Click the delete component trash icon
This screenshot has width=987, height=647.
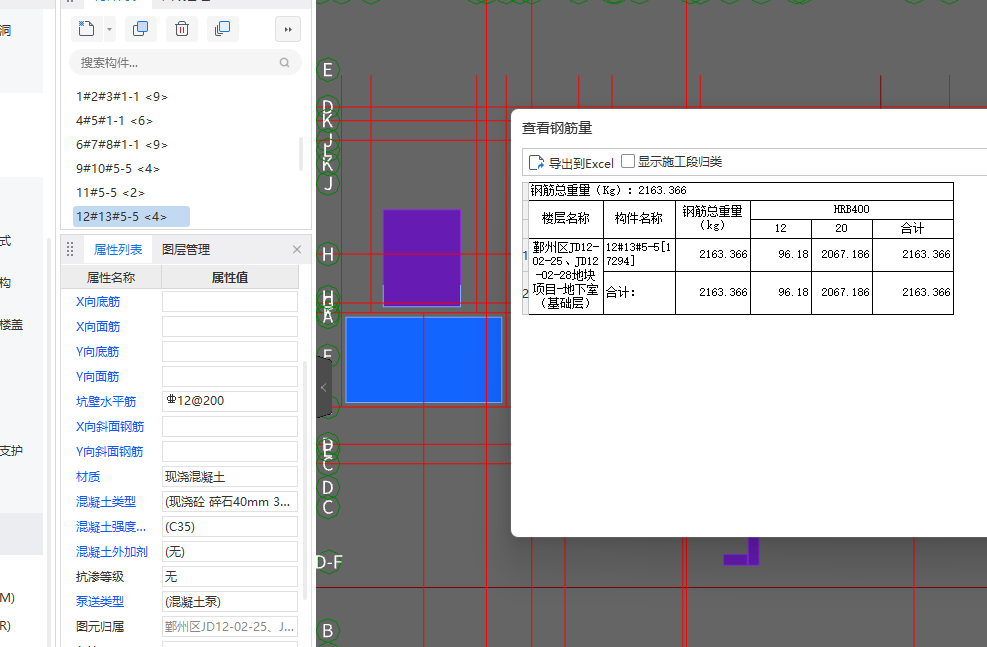[182, 29]
